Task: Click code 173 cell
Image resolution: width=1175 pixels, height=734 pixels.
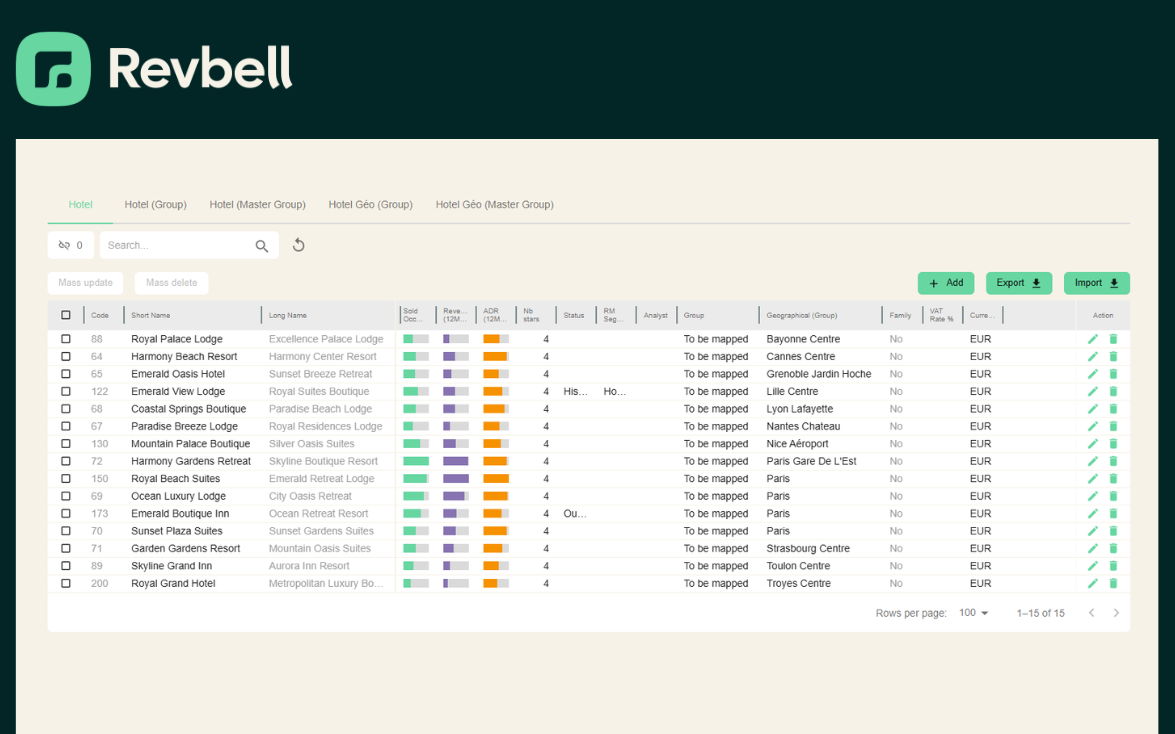Action: click(100, 514)
